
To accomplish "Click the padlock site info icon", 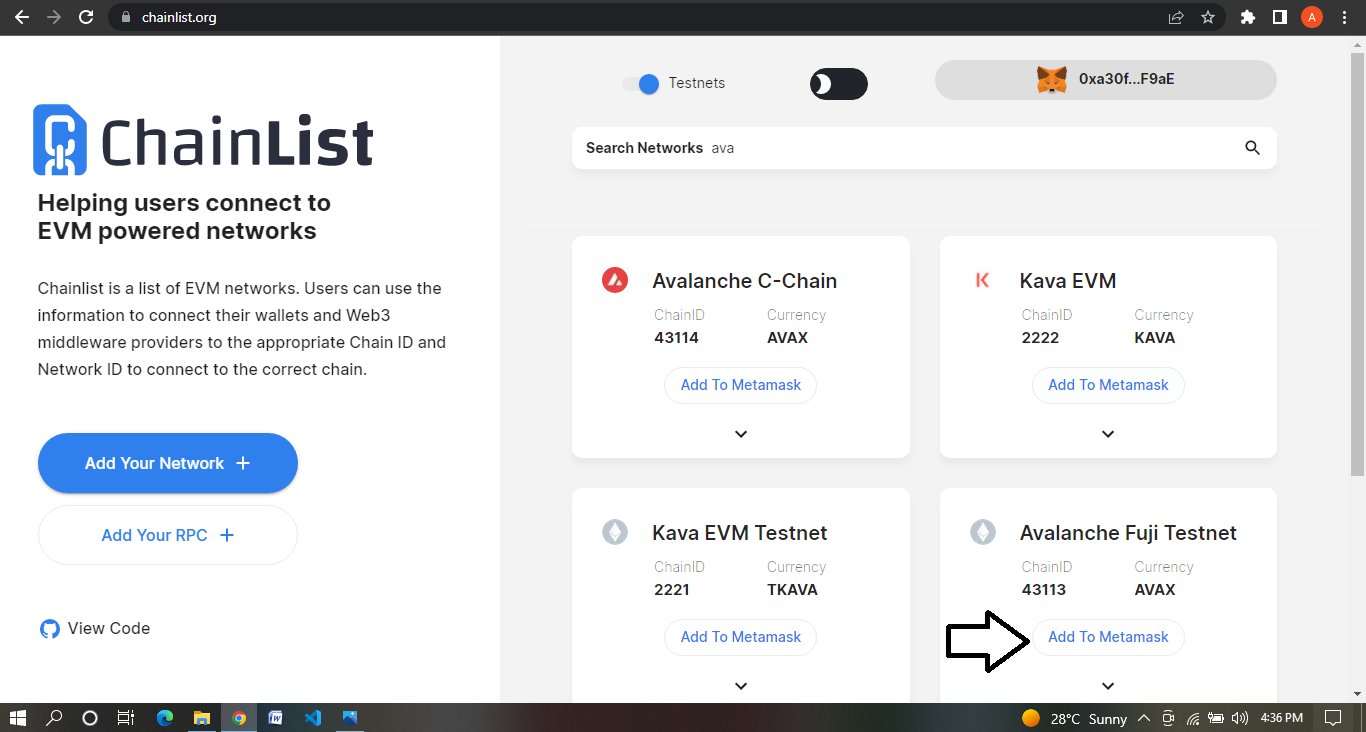I will tap(125, 17).
